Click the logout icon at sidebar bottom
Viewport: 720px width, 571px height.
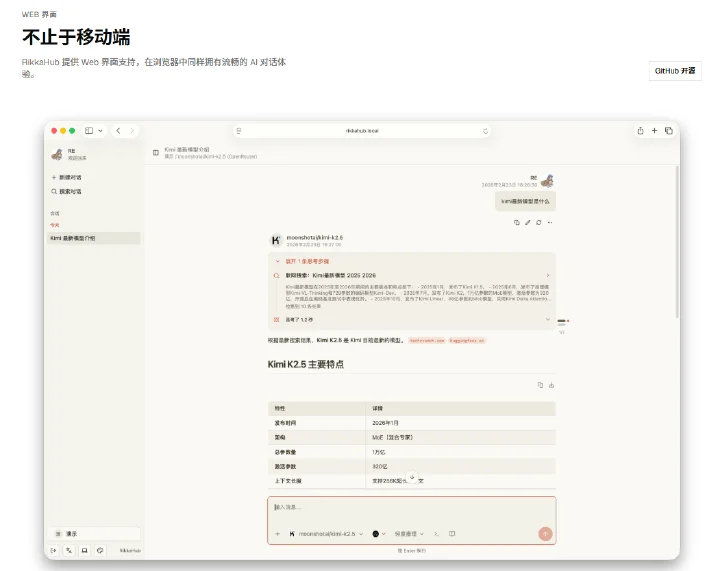(x=54, y=550)
